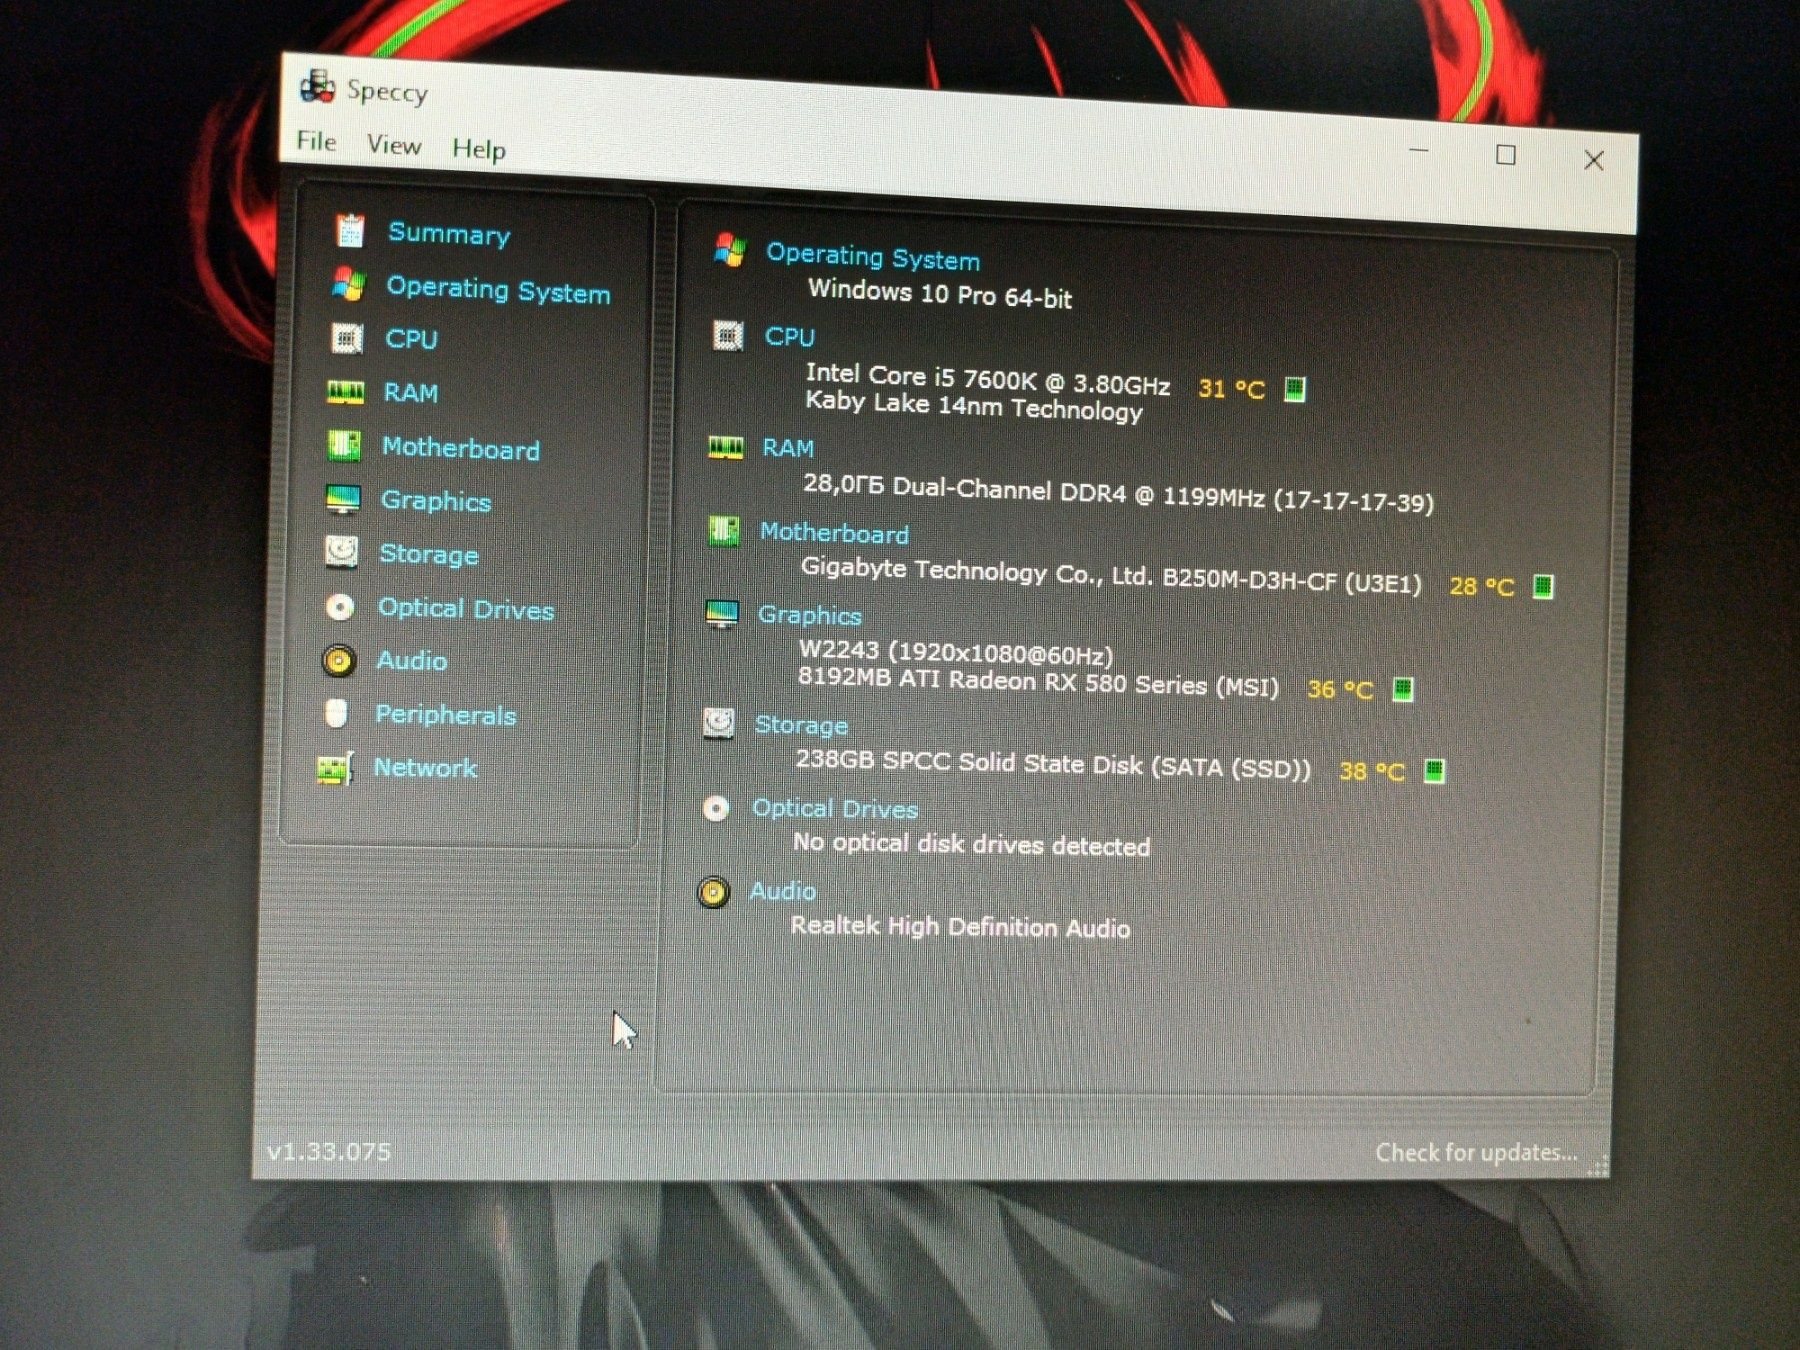Click the green motherboard temperature indicator at 28 °C

tap(1543, 586)
